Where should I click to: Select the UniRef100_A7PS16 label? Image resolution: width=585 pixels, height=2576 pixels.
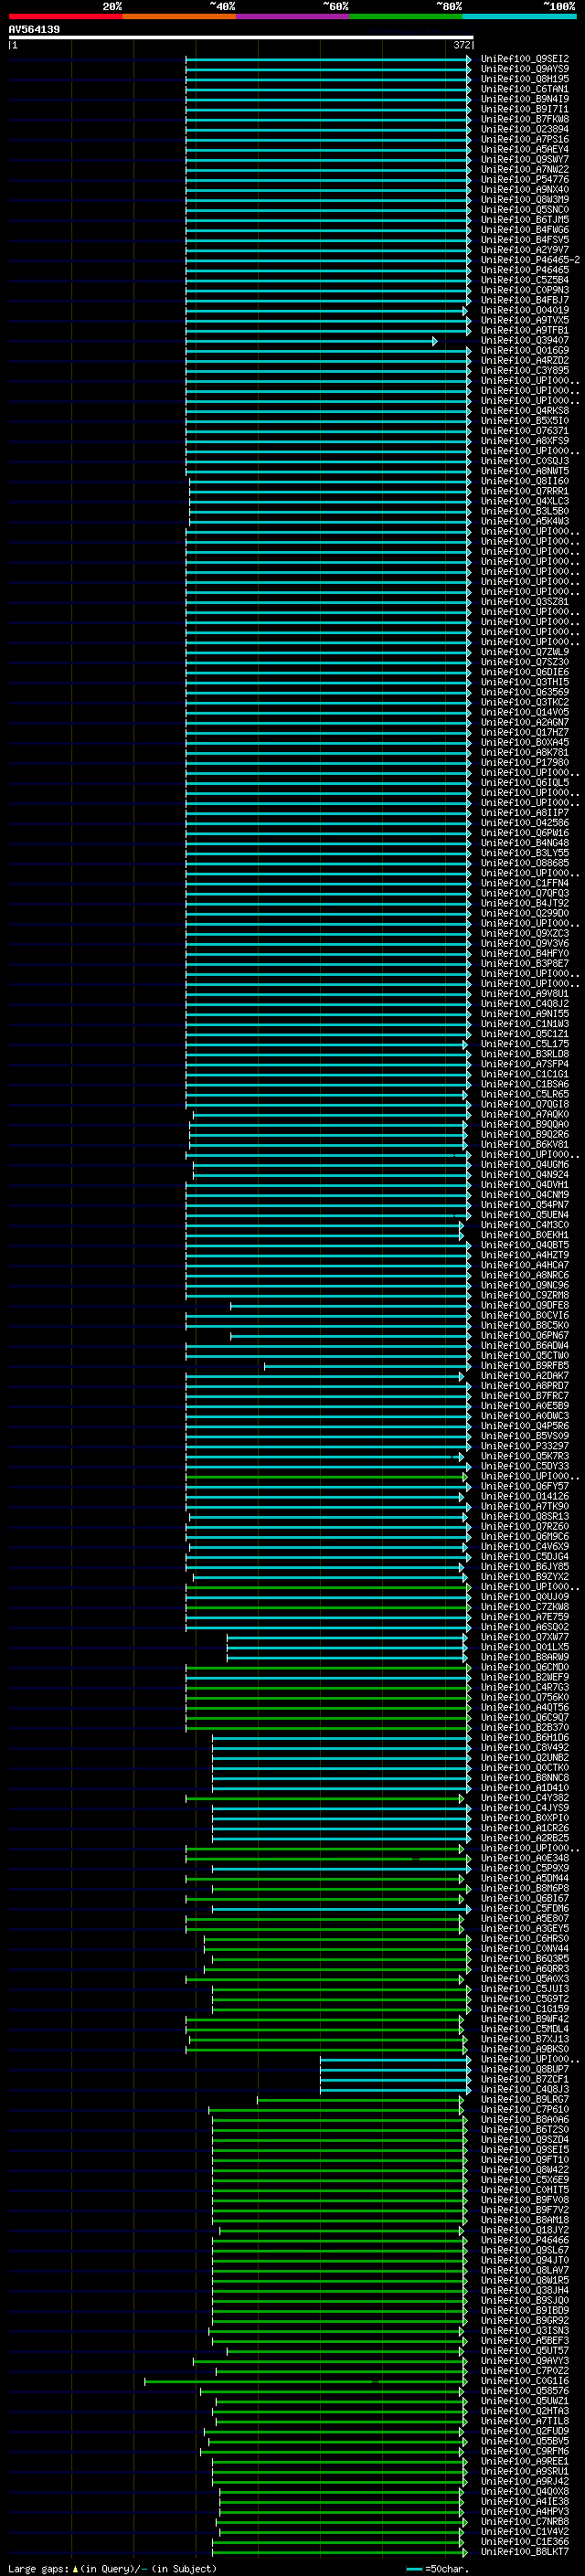point(525,140)
